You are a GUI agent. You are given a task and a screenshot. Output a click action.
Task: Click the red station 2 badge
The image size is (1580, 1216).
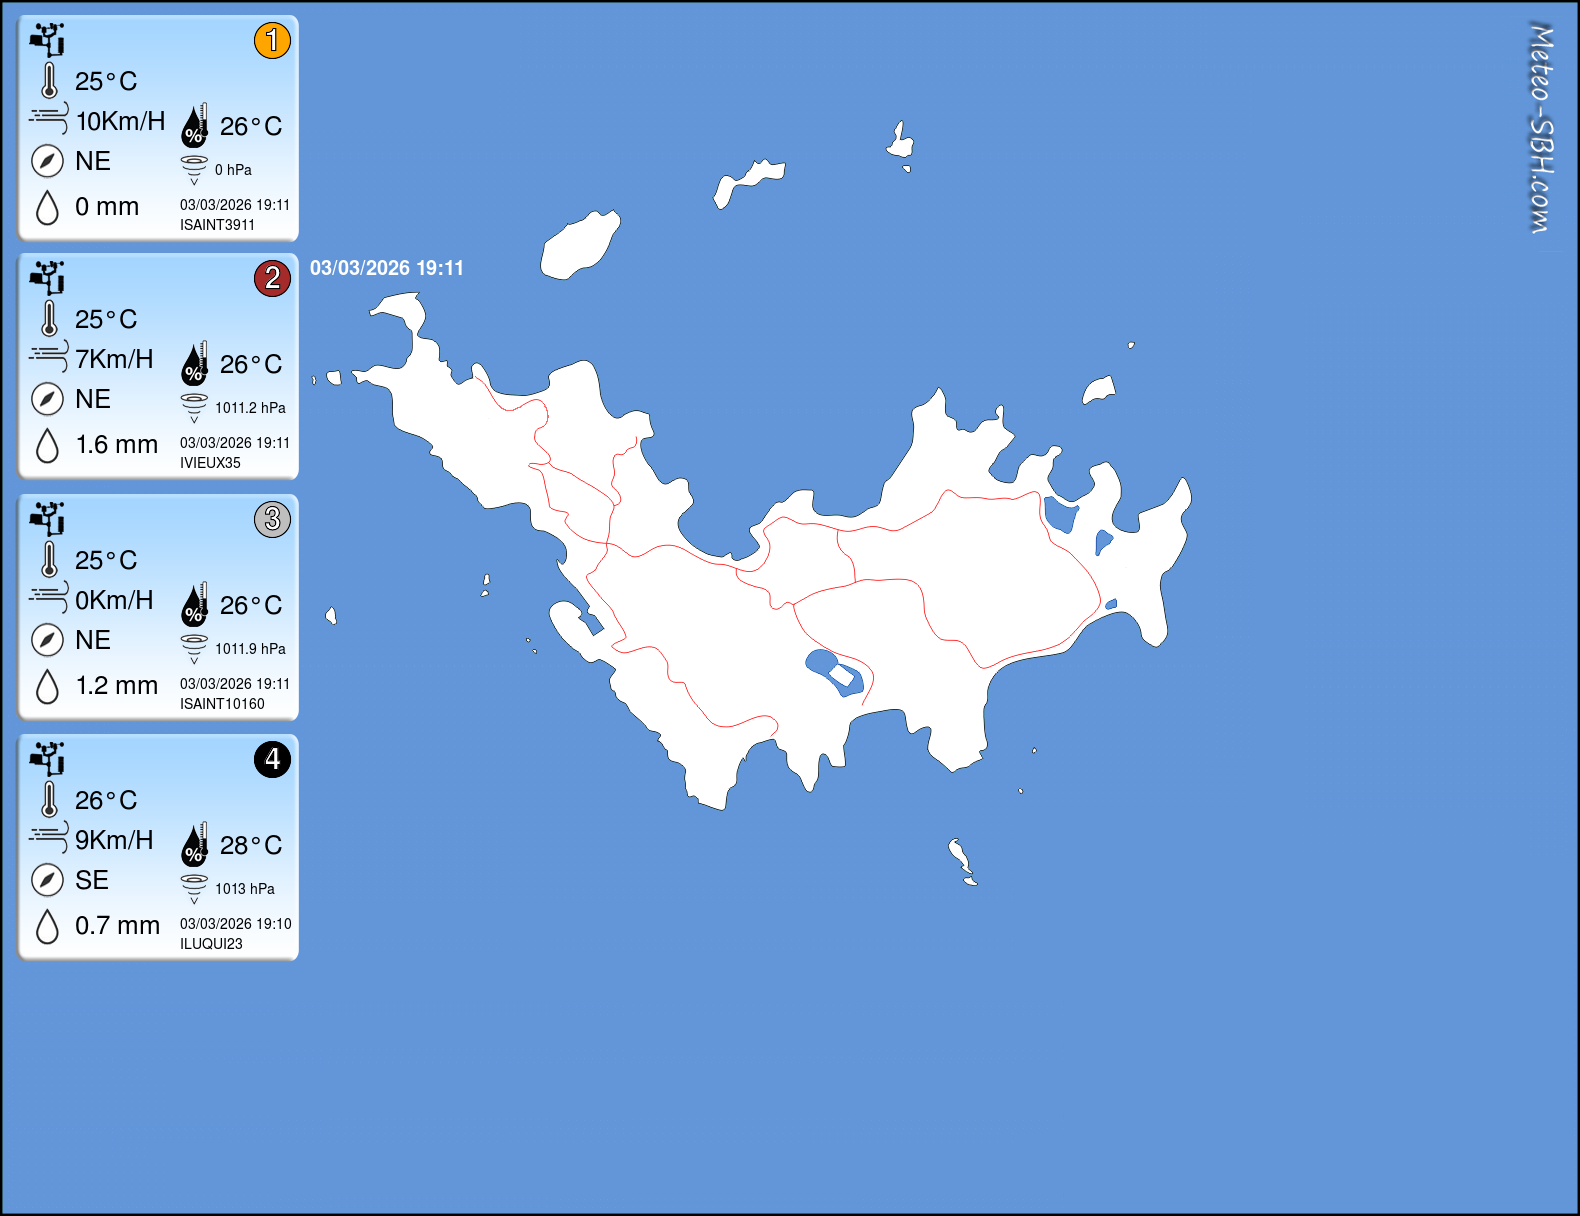click(272, 278)
